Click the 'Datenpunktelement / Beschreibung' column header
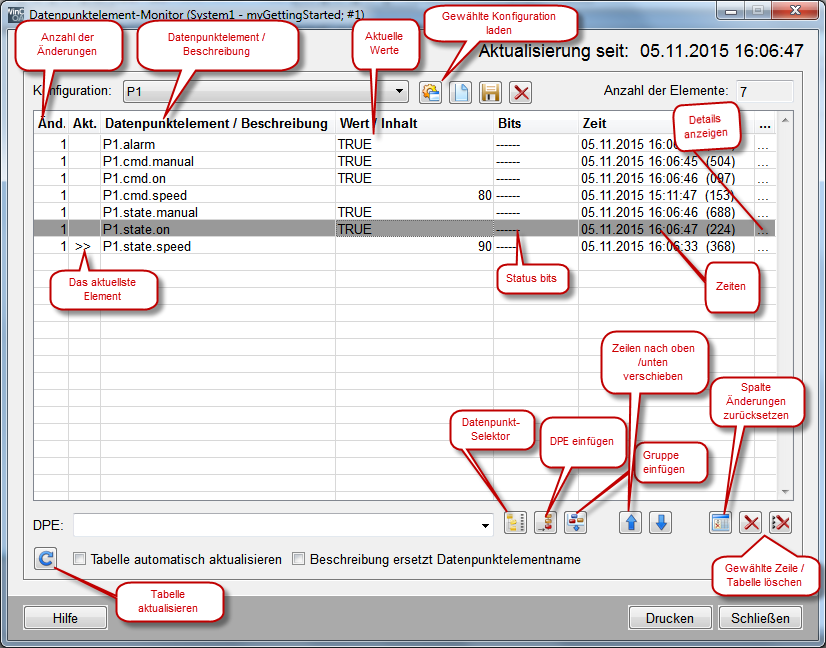This screenshot has width=826, height=648. [x=217, y=123]
